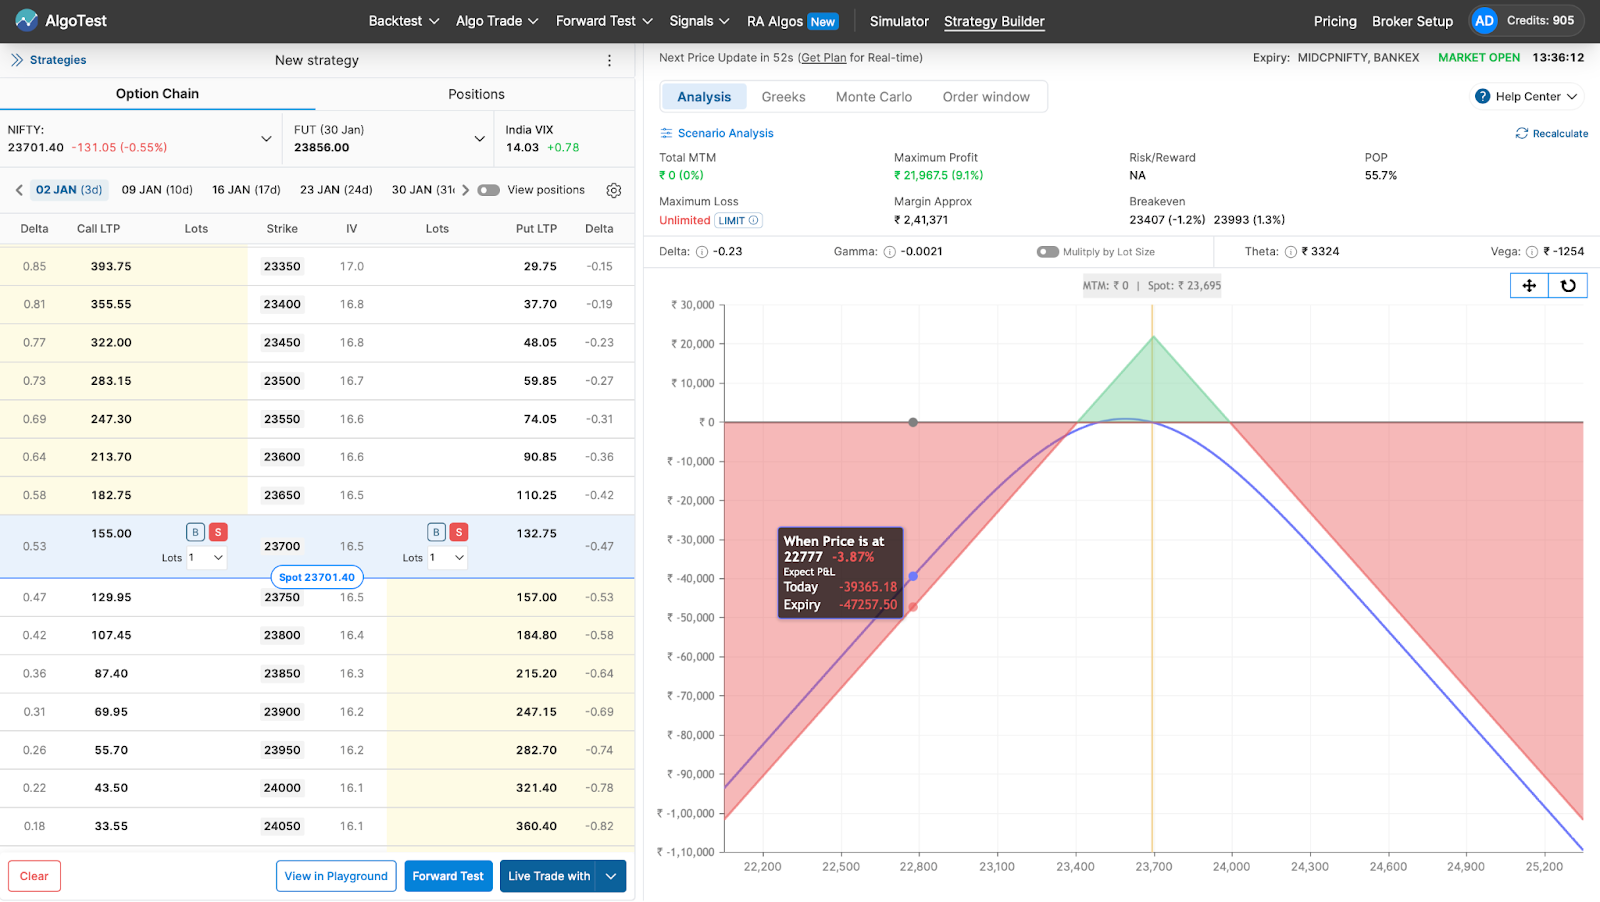1600x902 pixels.
Task: Click the red Expiry P&L chart point
Action: click(913, 607)
